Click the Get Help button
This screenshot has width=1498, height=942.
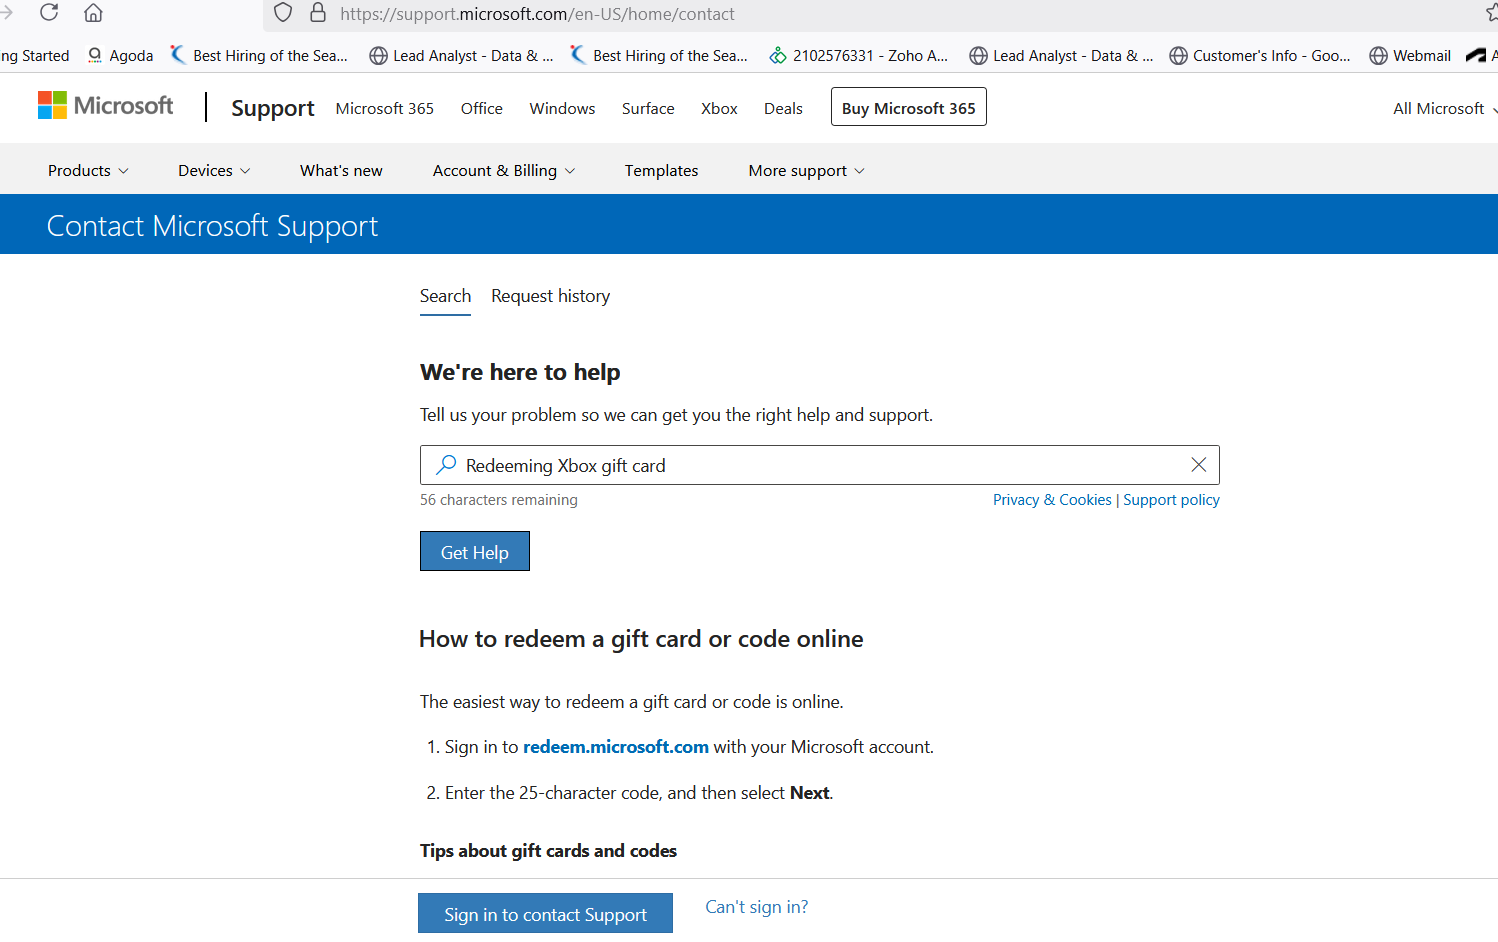tap(474, 551)
